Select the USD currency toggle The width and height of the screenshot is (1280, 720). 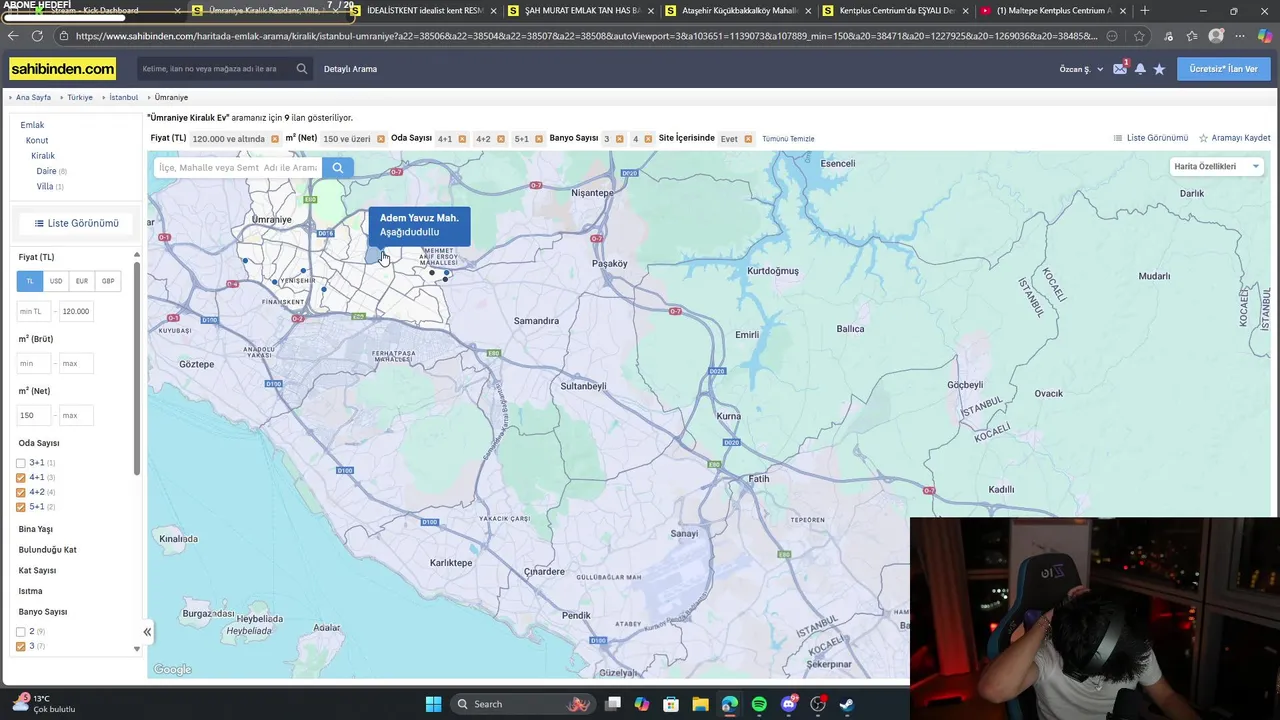click(x=56, y=281)
